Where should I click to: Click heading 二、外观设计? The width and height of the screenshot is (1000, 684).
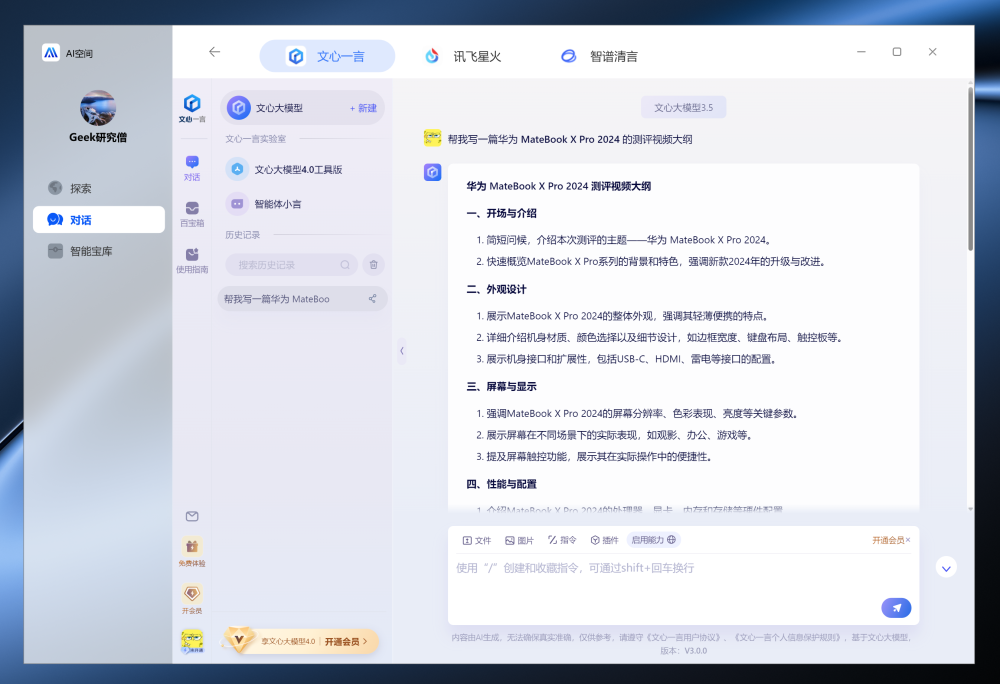pos(496,289)
